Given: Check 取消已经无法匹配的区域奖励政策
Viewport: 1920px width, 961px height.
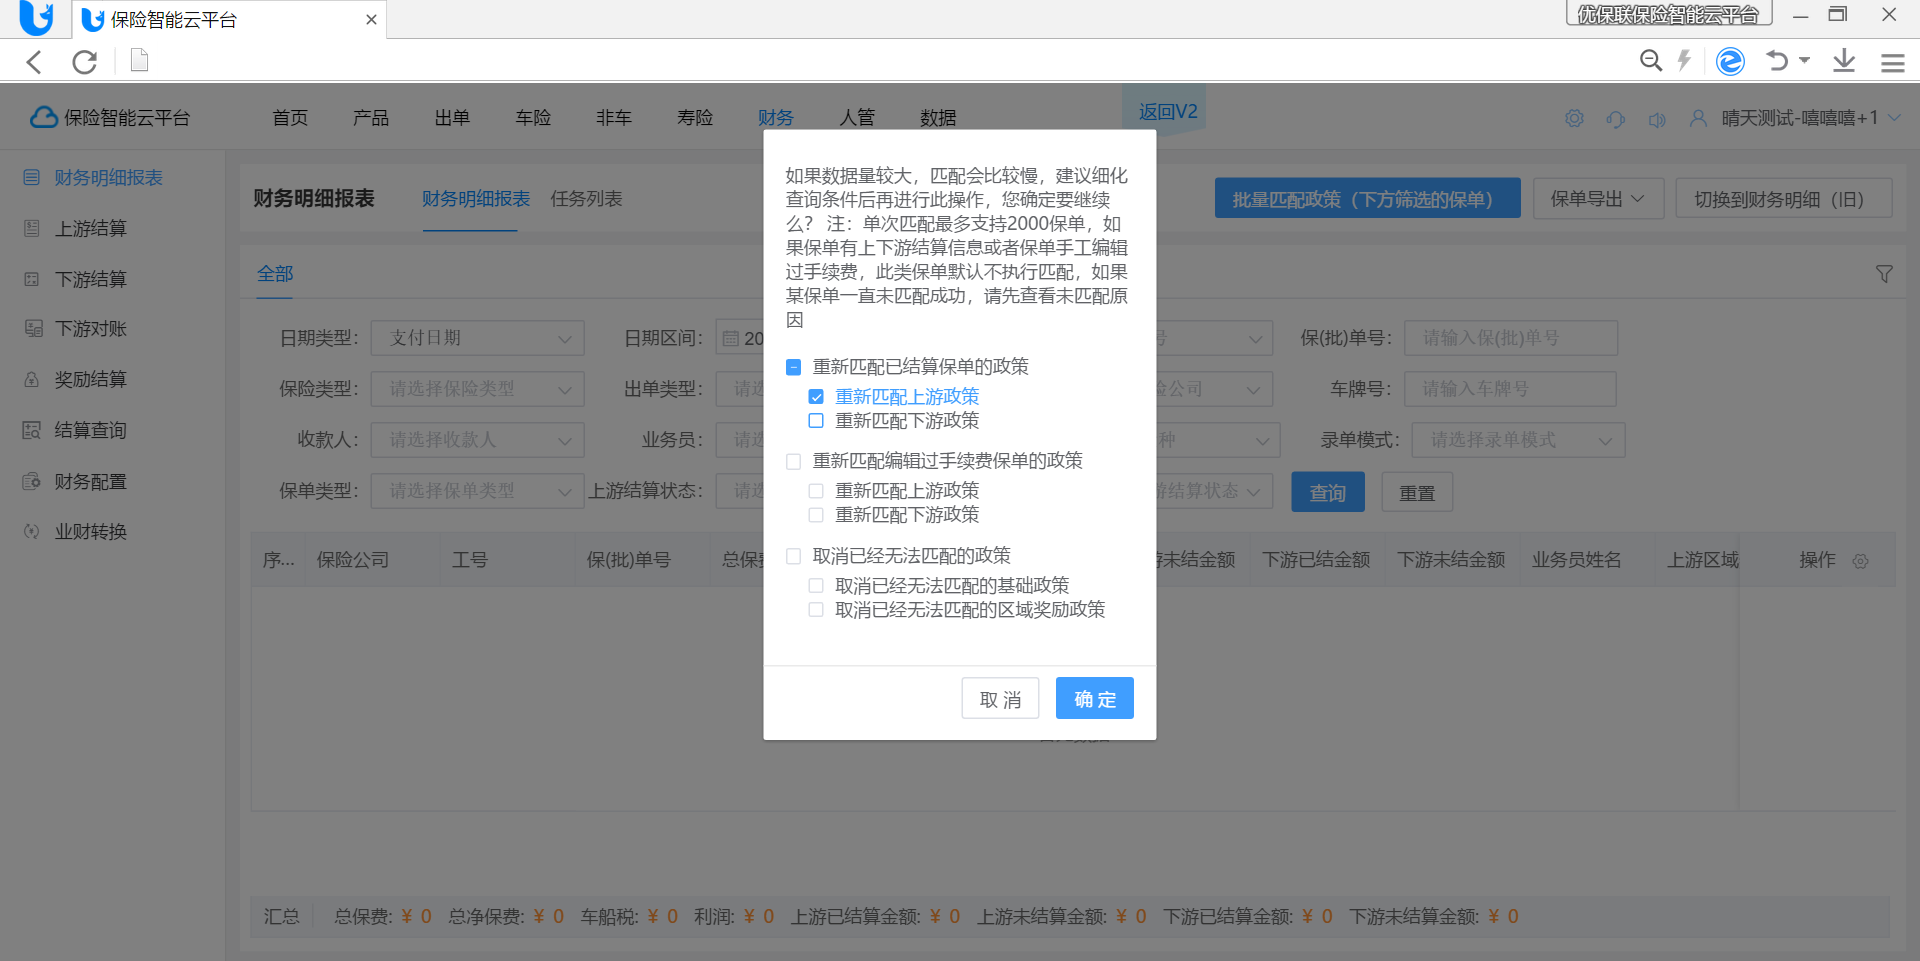Looking at the screenshot, I should coord(817,610).
